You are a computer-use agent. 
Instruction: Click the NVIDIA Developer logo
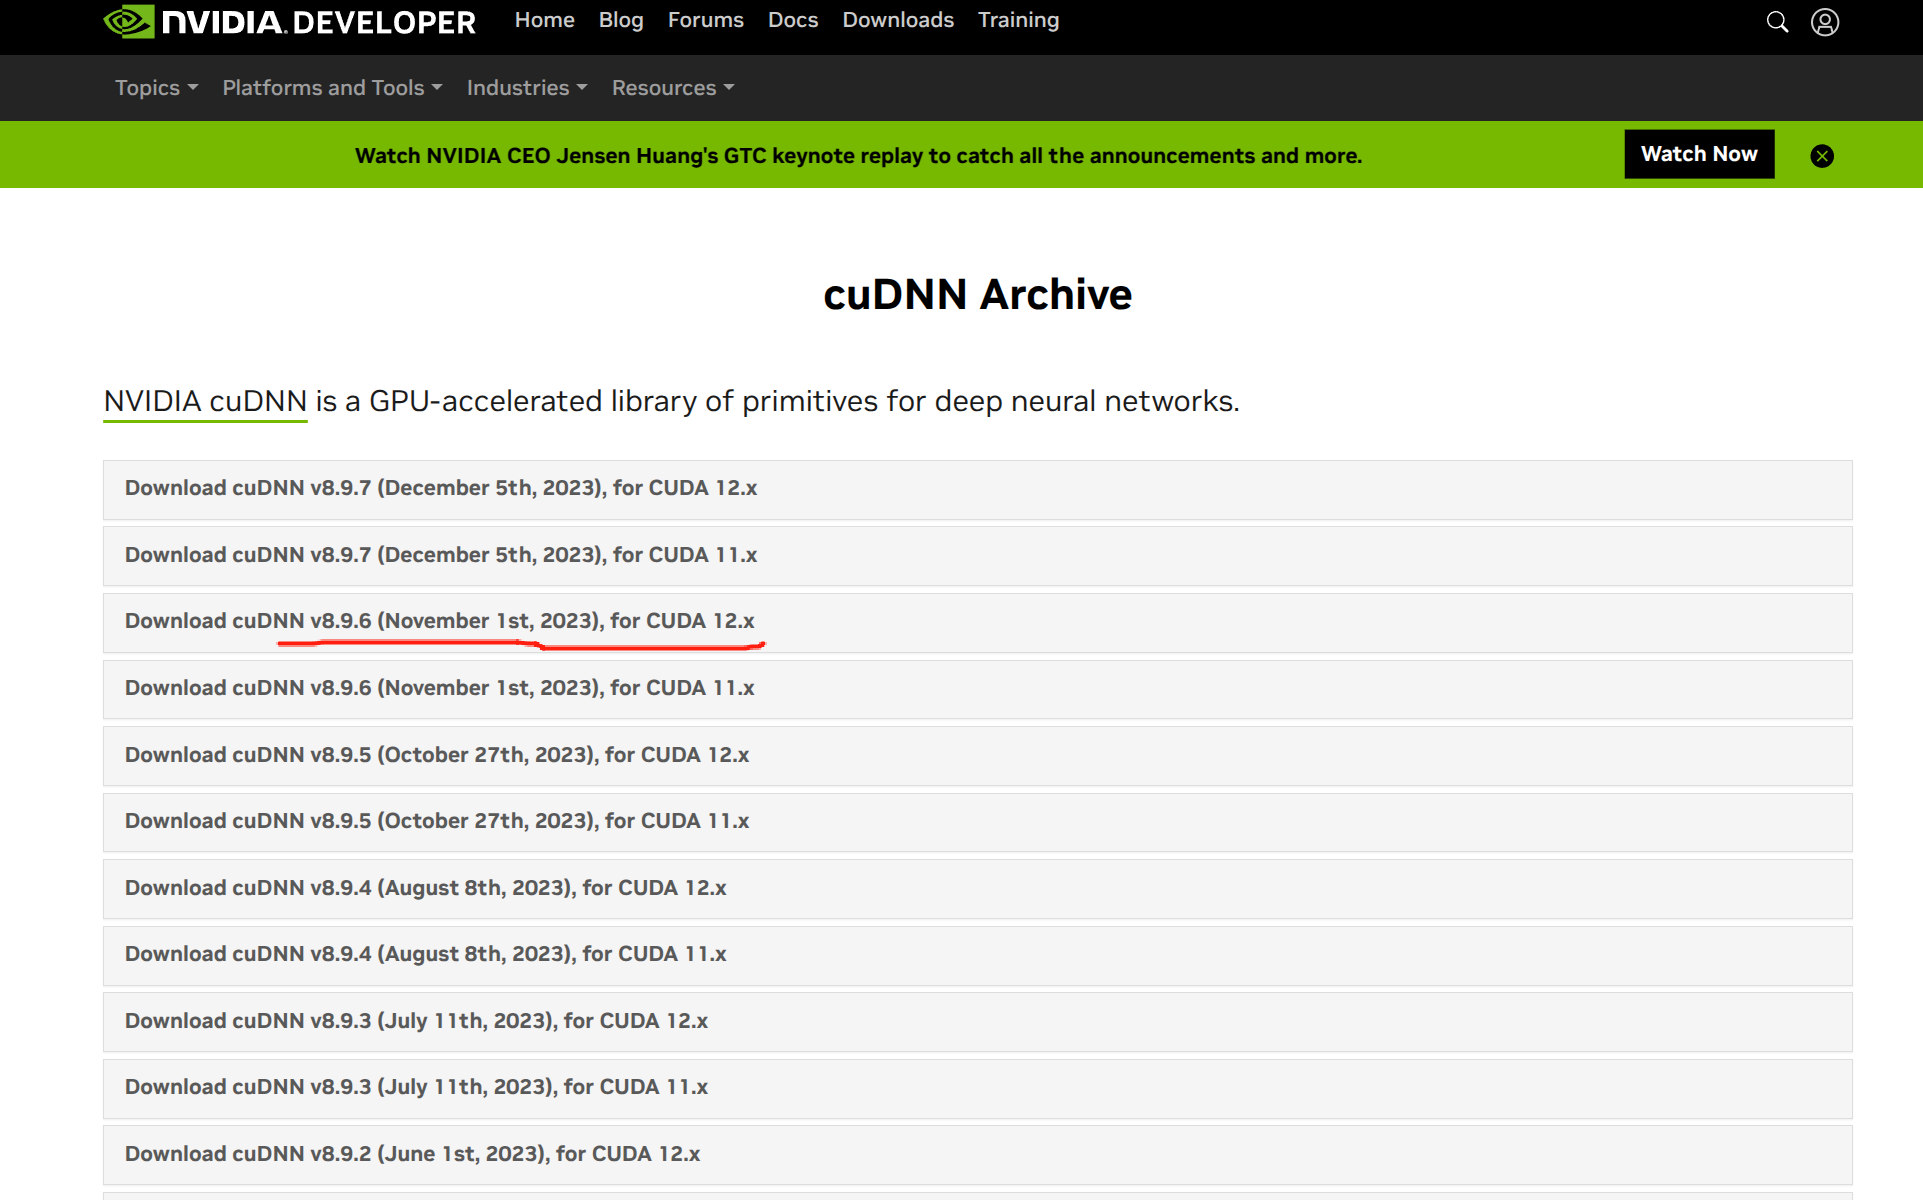[290, 22]
